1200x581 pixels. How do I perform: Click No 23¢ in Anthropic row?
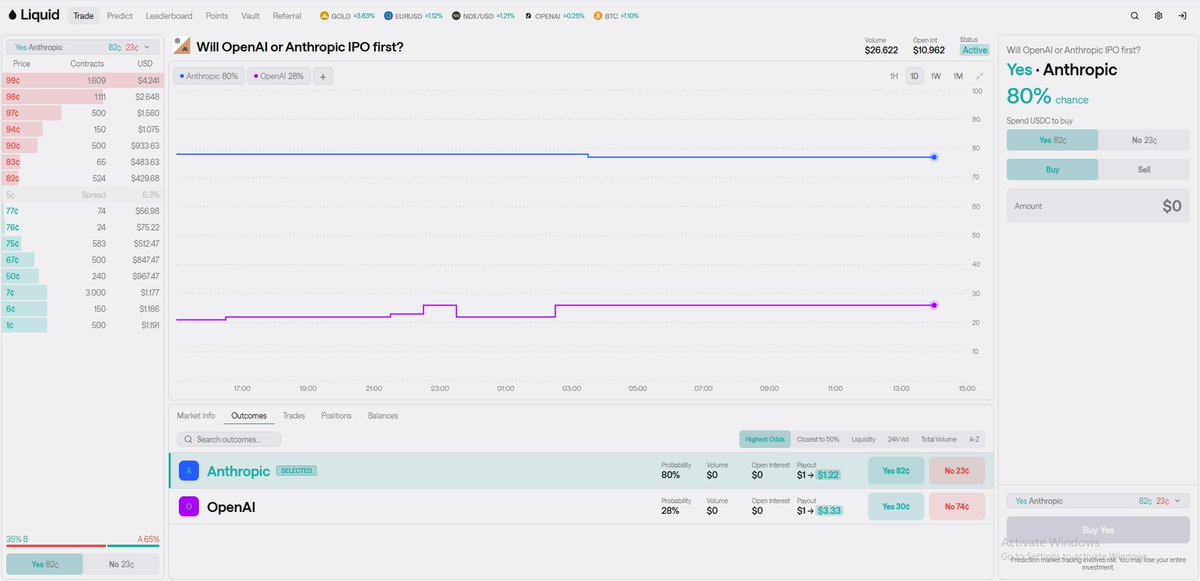[x=956, y=471]
